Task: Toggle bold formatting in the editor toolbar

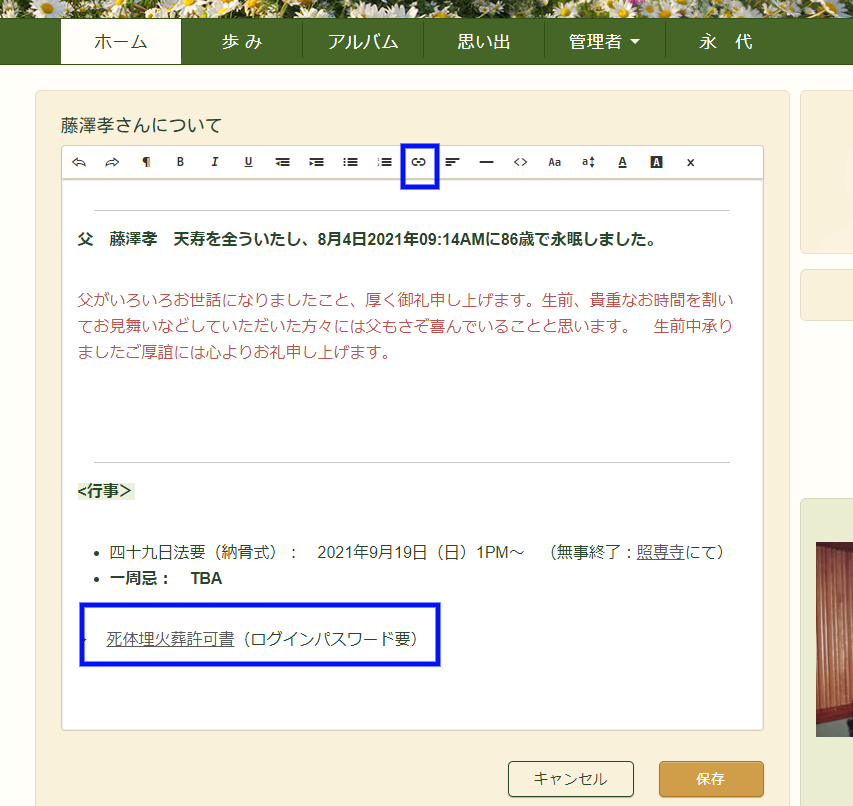Action: (x=180, y=162)
